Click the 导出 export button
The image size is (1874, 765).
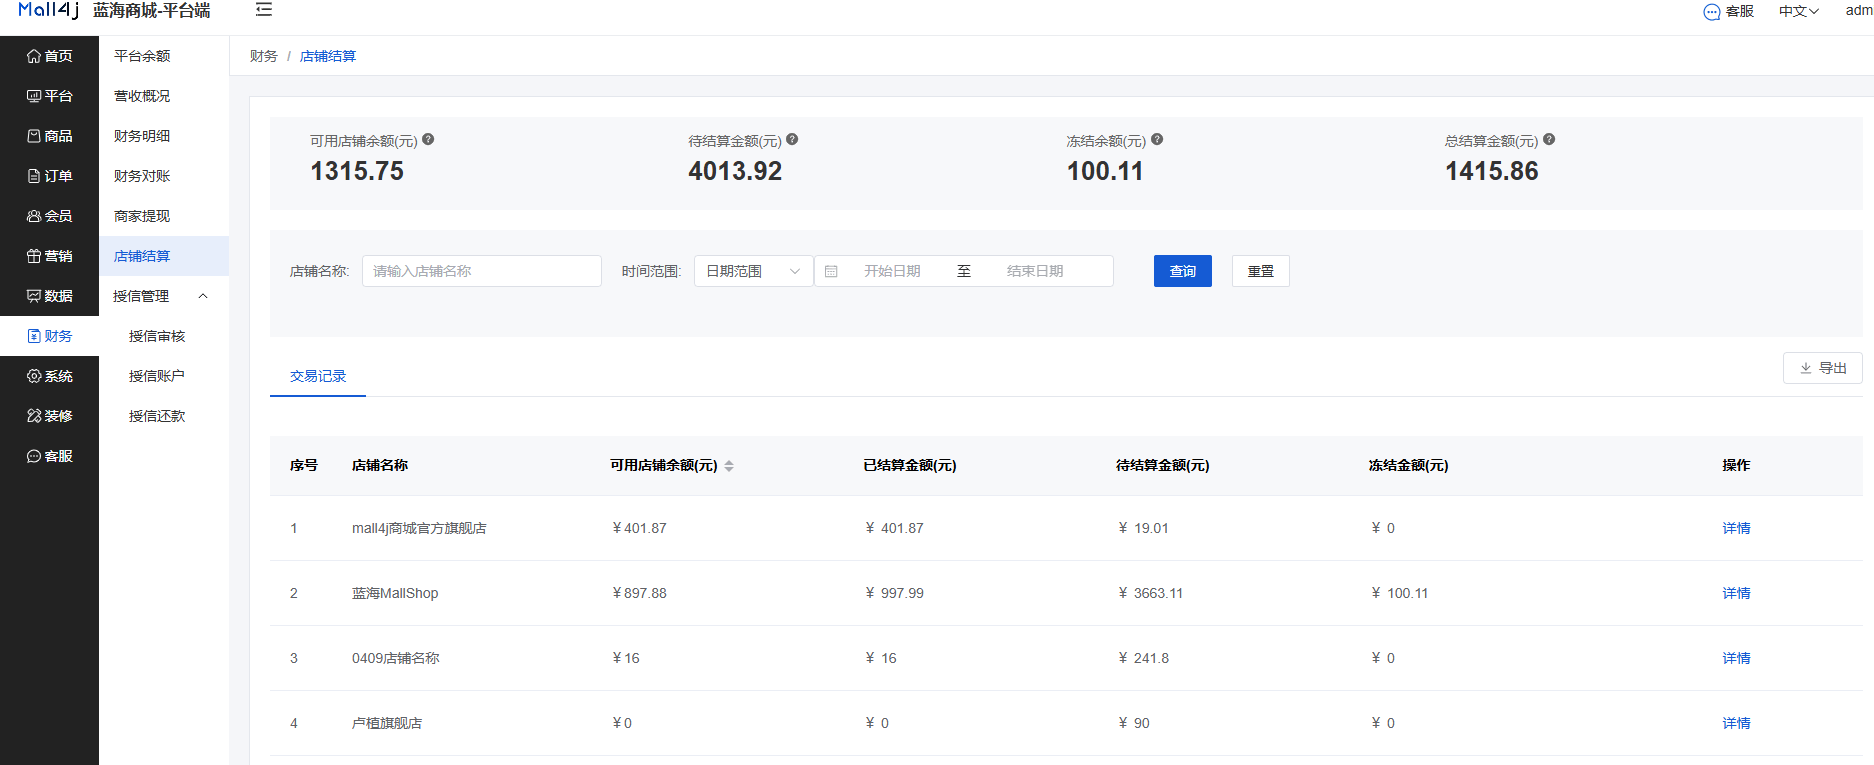click(1823, 368)
